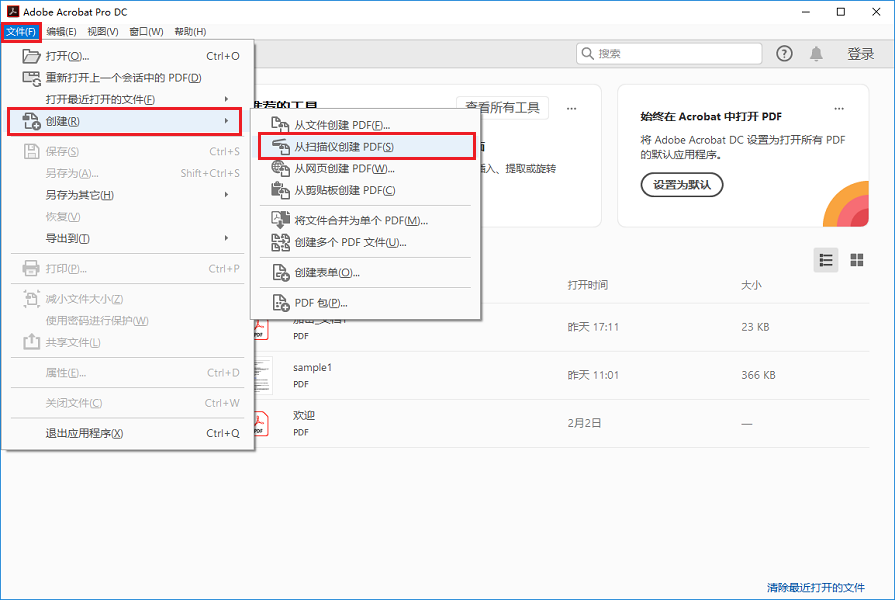Sort by the 大小 column header
The height and width of the screenshot is (600, 895).
point(751,285)
